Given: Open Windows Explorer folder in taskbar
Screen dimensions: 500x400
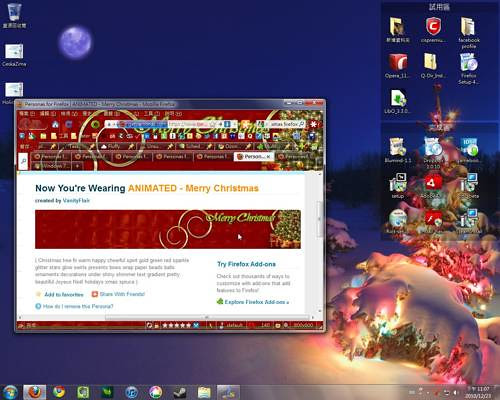Looking at the screenshot, I should tap(204, 392).
